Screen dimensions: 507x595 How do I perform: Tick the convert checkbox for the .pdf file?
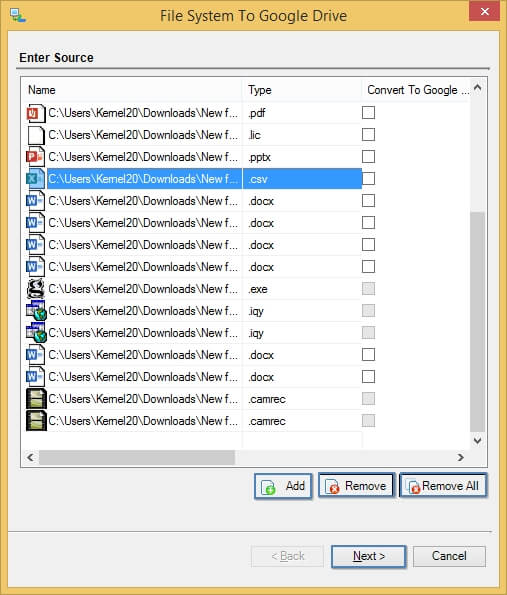point(368,113)
